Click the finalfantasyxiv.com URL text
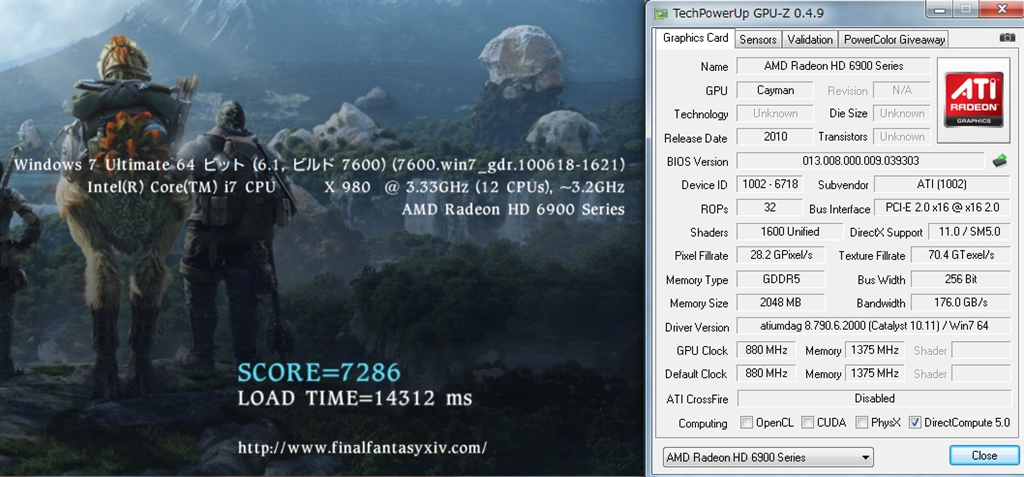 [x=362, y=448]
